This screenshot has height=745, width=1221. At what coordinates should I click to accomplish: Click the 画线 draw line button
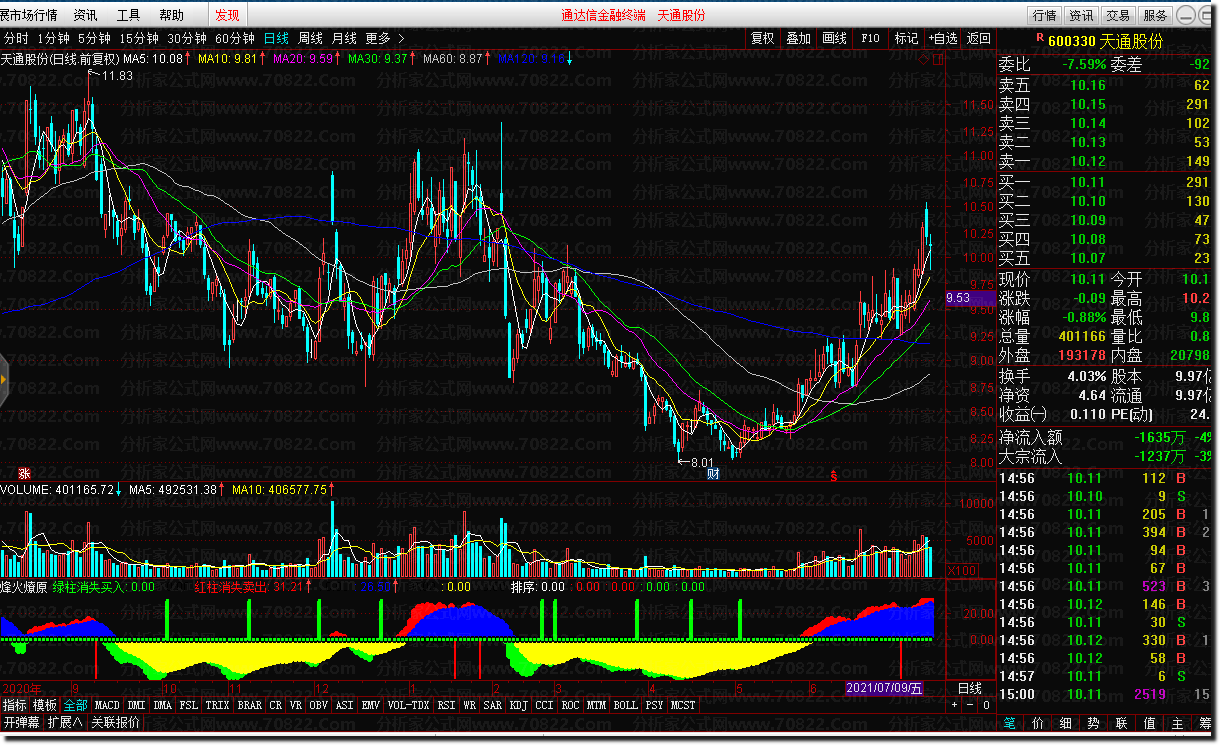[x=834, y=38]
